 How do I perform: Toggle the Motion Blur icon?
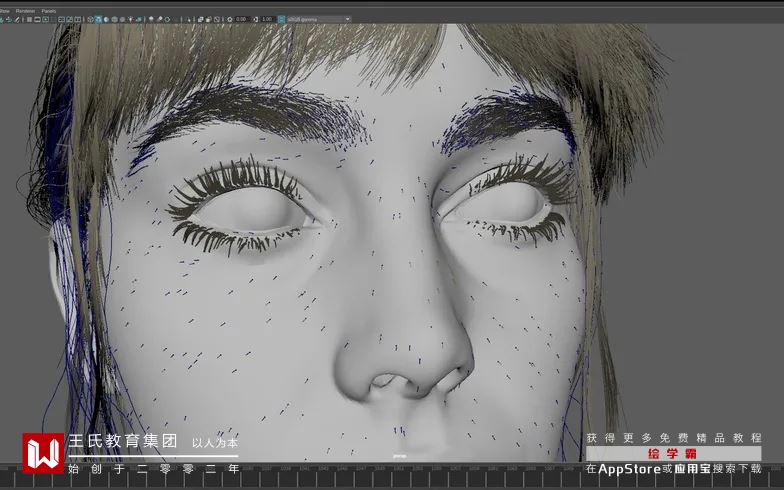pyautogui.click(x=160, y=20)
